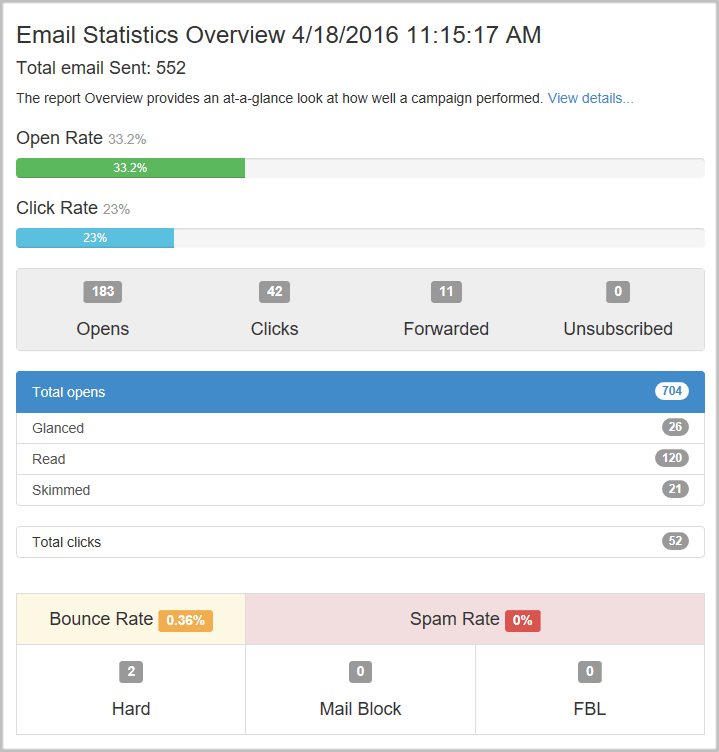Click the Spam Rate heading
The width and height of the screenshot is (719, 752).
(455, 619)
